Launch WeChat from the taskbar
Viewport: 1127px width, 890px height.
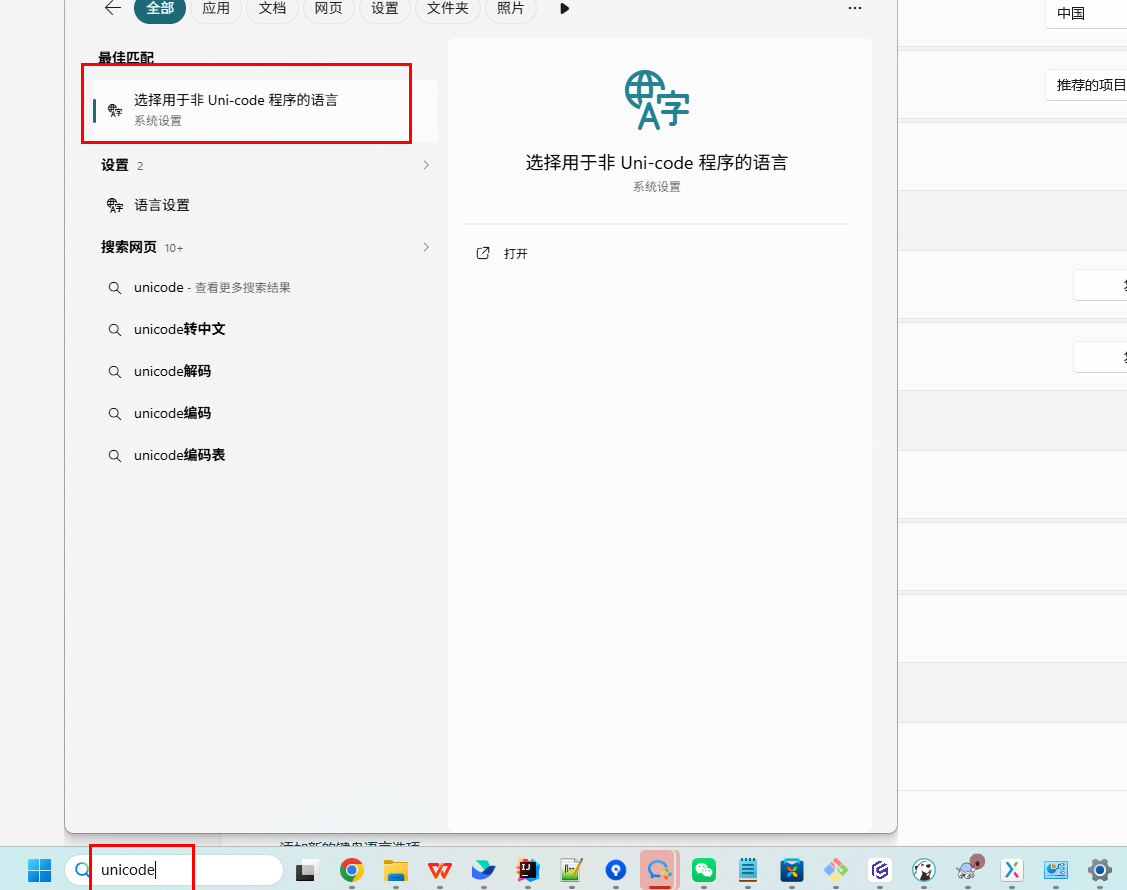(x=704, y=870)
